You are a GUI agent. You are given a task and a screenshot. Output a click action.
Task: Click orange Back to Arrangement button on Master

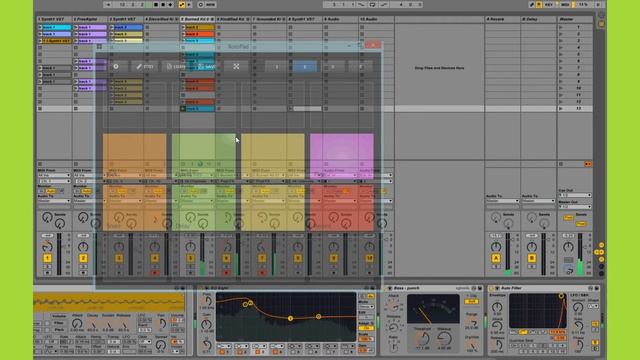[x=588, y=164]
